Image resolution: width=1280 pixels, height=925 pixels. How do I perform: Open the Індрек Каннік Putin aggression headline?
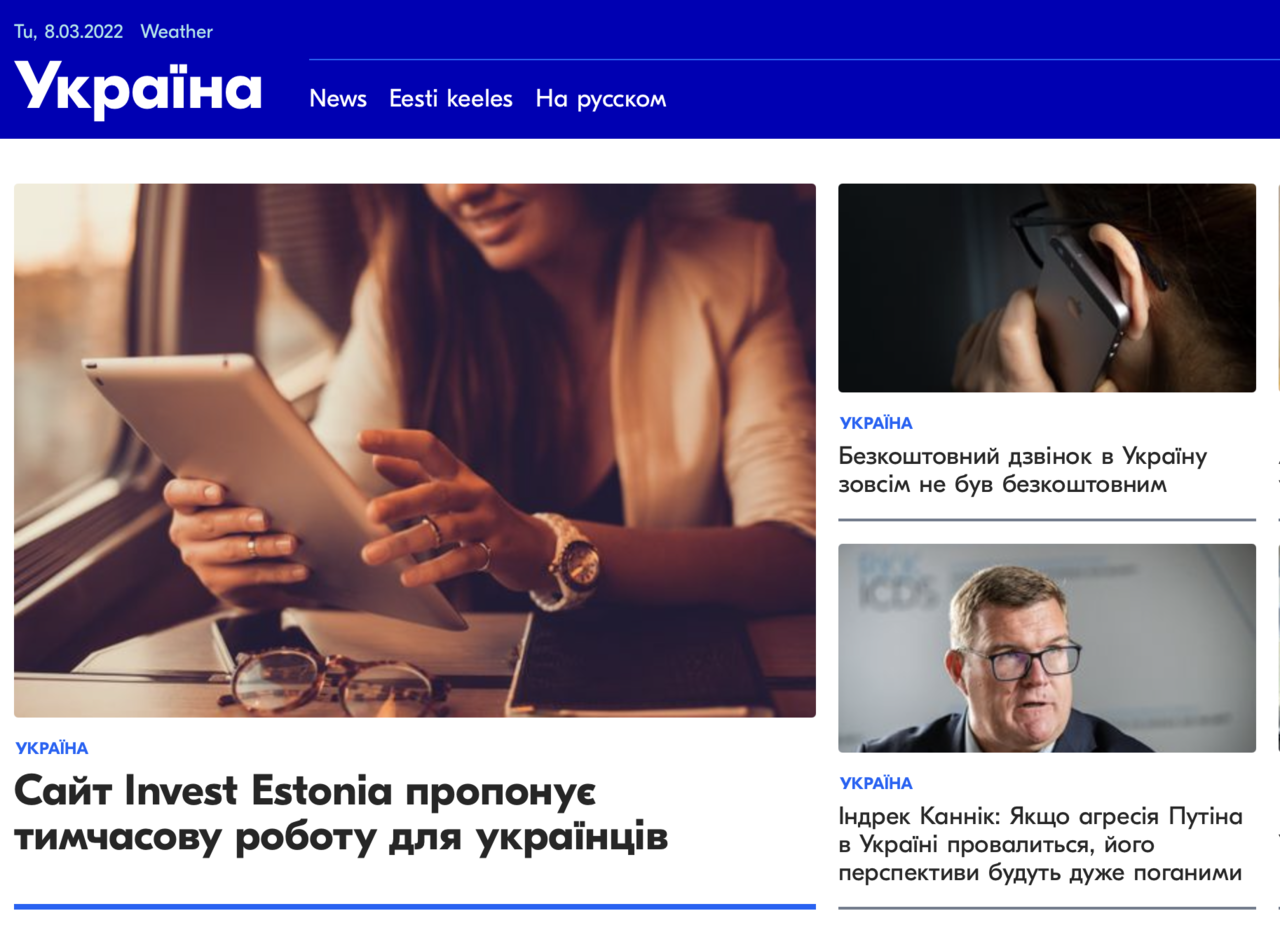click(1041, 844)
